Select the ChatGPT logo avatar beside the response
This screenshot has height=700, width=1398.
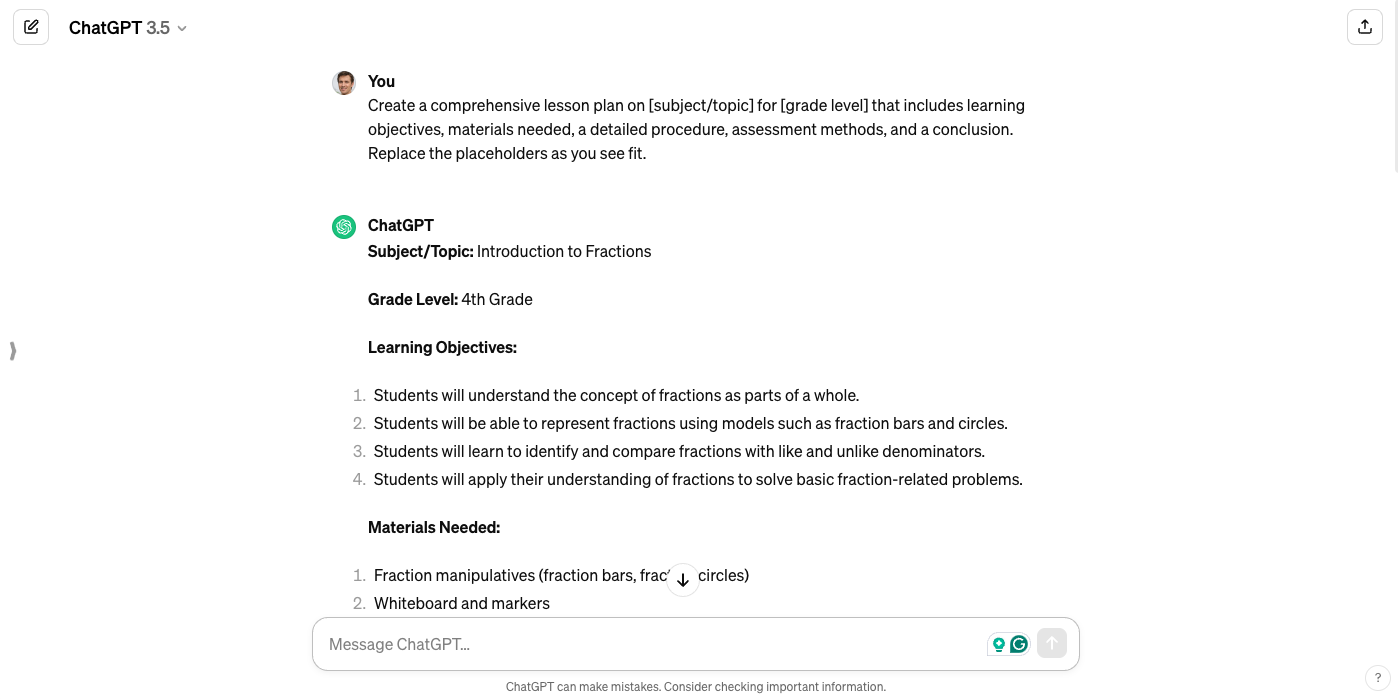coord(344,227)
